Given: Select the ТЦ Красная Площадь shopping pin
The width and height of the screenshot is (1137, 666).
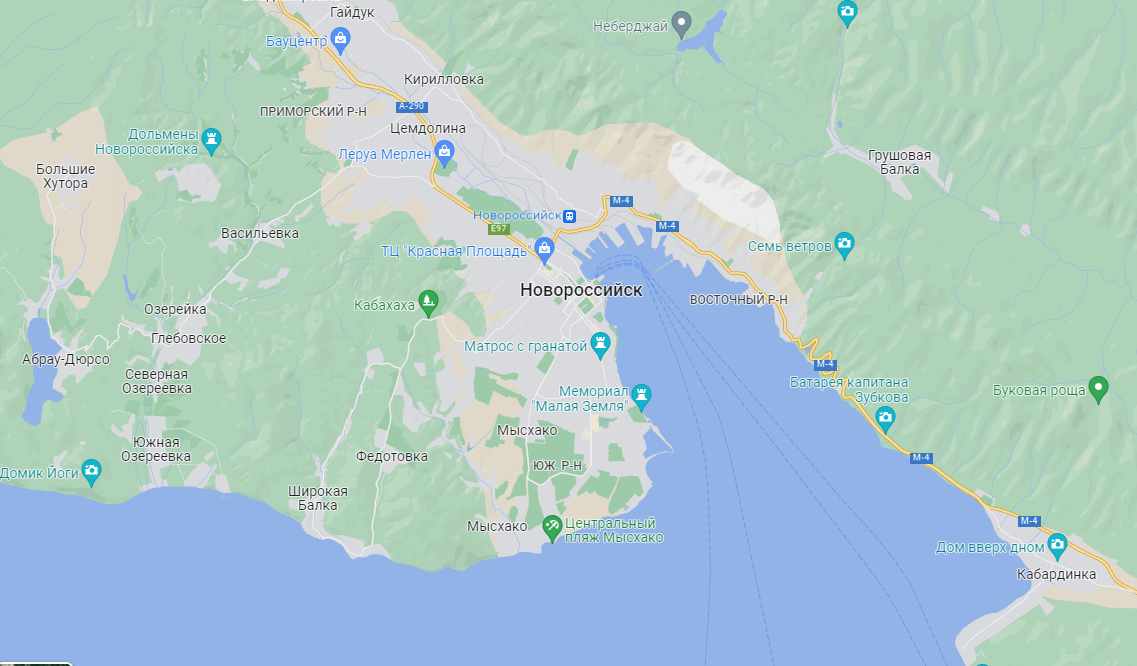Looking at the screenshot, I should (545, 250).
